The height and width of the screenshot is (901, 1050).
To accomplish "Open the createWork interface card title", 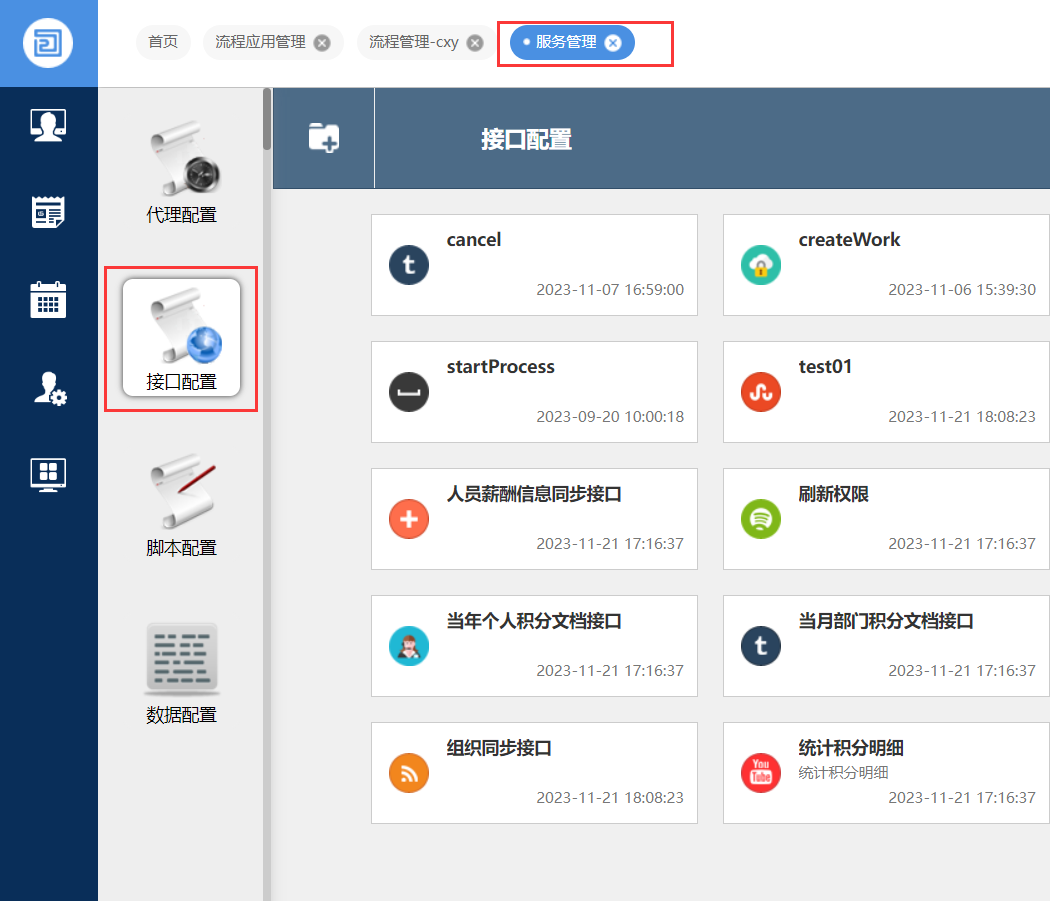I will pyautogui.click(x=849, y=240).
